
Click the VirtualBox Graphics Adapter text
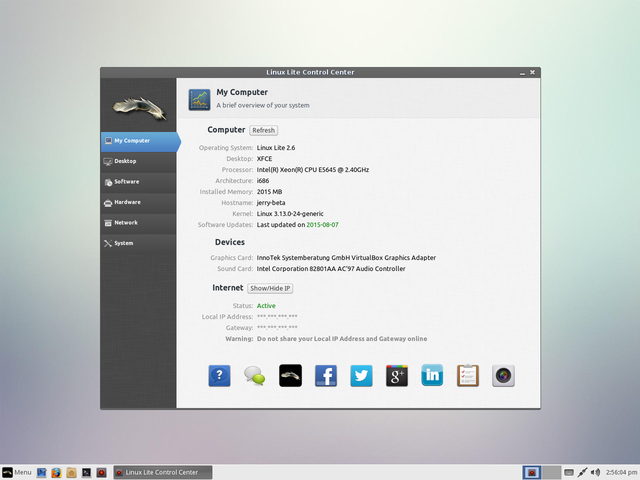pyautogui.click(x=346, y=258)
